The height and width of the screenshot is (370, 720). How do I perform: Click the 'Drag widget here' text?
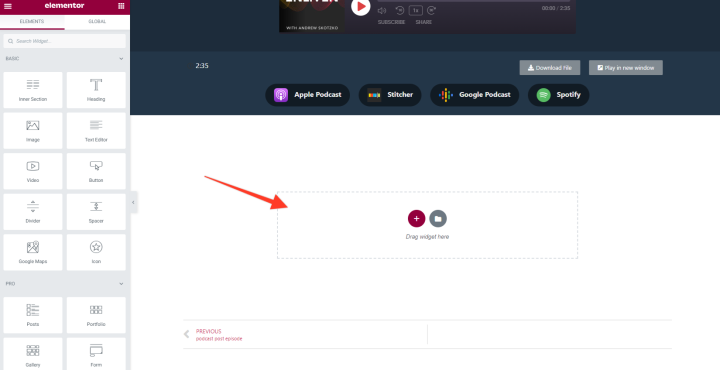click(428, 237)
